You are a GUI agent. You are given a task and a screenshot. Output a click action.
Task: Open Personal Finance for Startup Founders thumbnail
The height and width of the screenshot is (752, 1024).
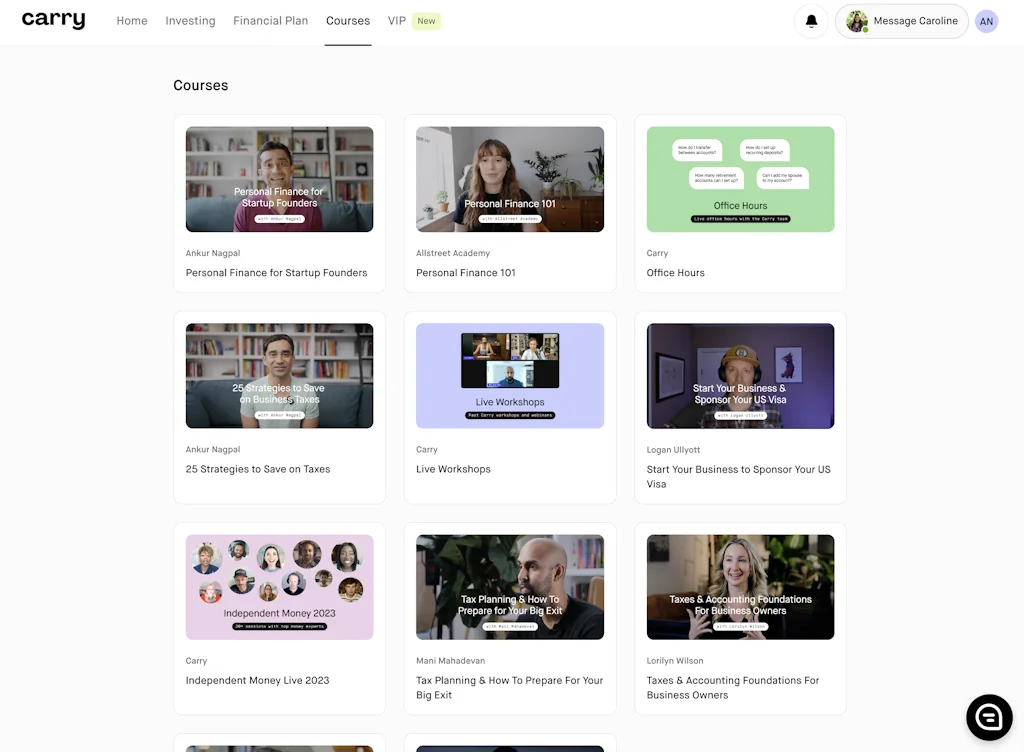point(279,179)
